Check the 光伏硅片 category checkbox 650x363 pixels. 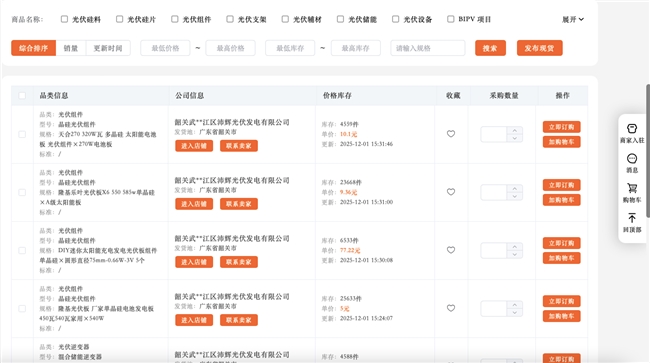pos(119,19)
